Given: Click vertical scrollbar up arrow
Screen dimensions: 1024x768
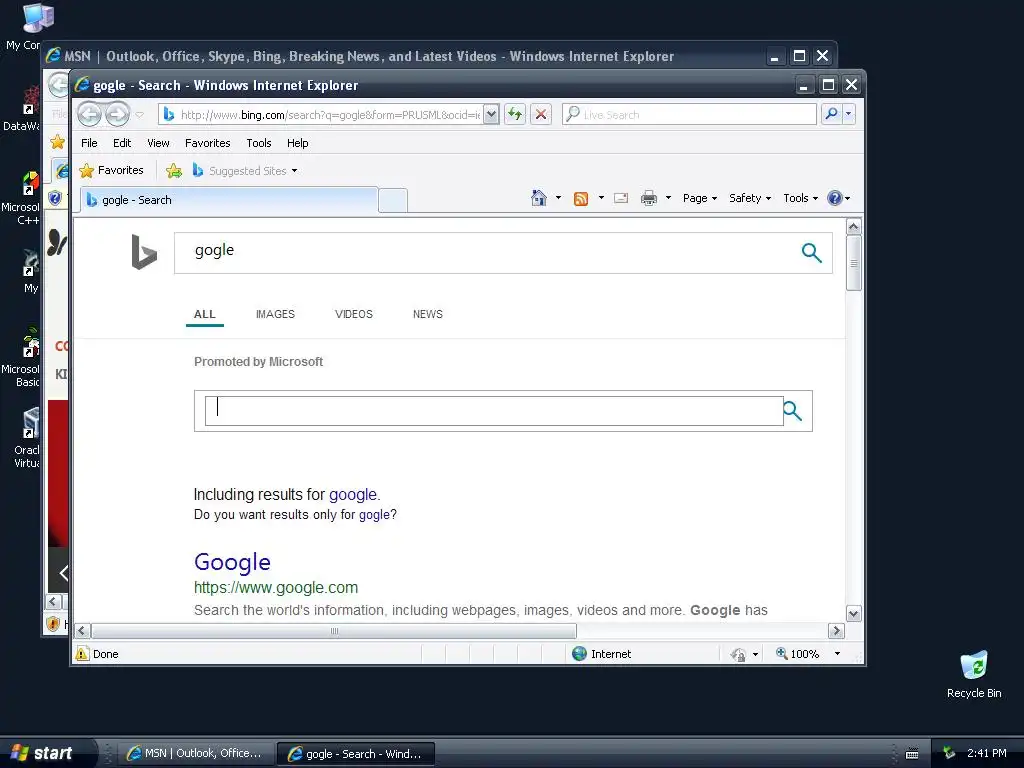Looking at the screenshot, I should pyautogui.click(x=854, y=227).
